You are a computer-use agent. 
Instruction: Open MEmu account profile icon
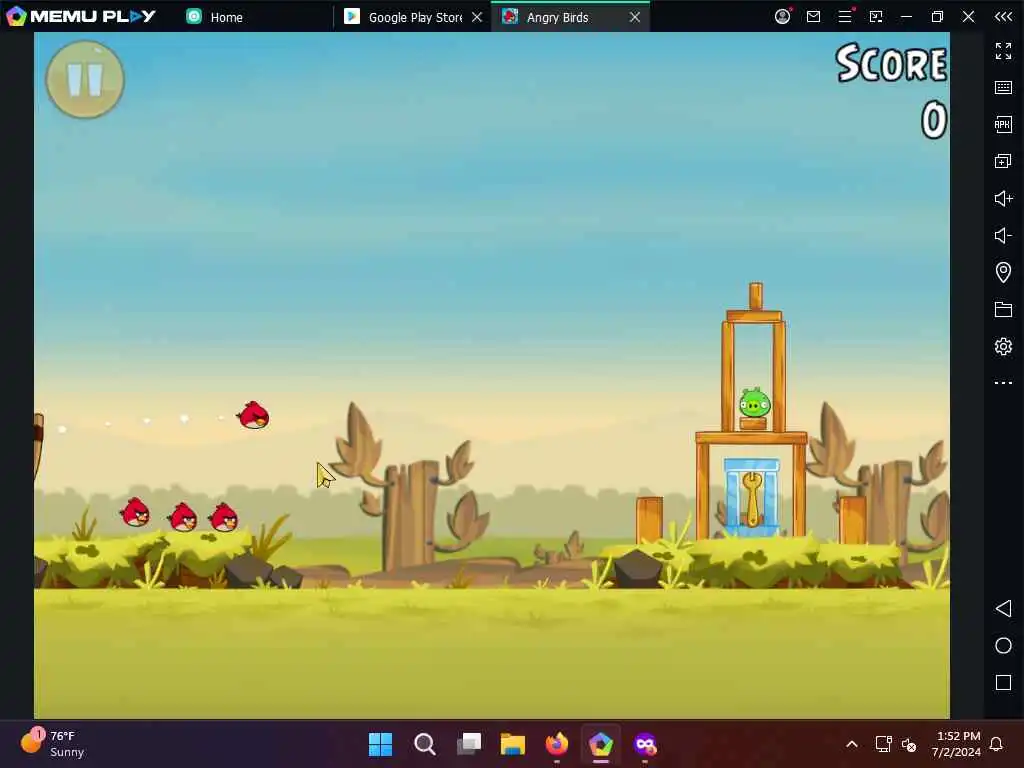coord(782,16)
